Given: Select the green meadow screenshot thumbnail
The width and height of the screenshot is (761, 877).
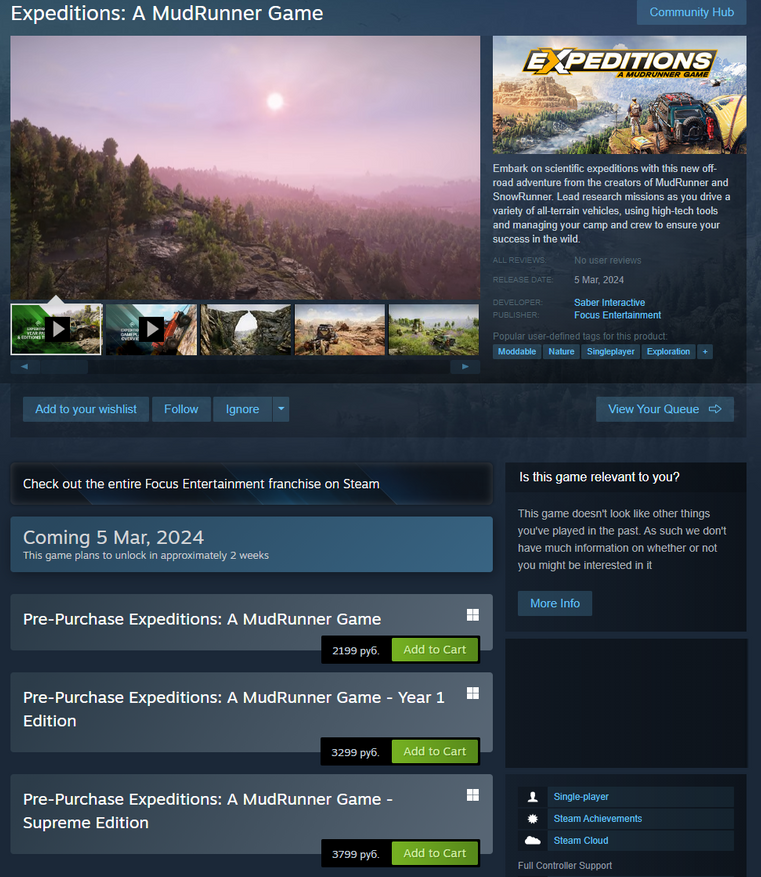Looking at the screenshot, I should click(434, 329).
